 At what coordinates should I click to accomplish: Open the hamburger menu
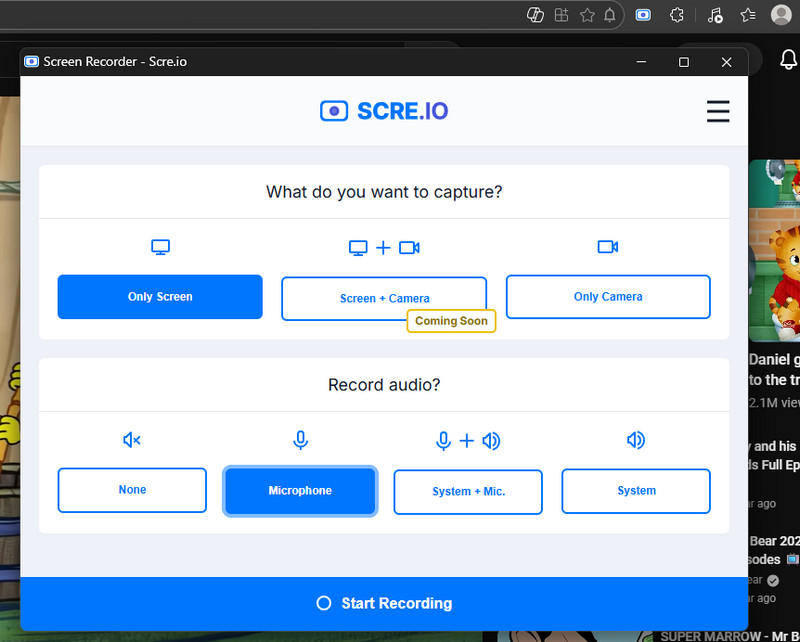[718, 111]
